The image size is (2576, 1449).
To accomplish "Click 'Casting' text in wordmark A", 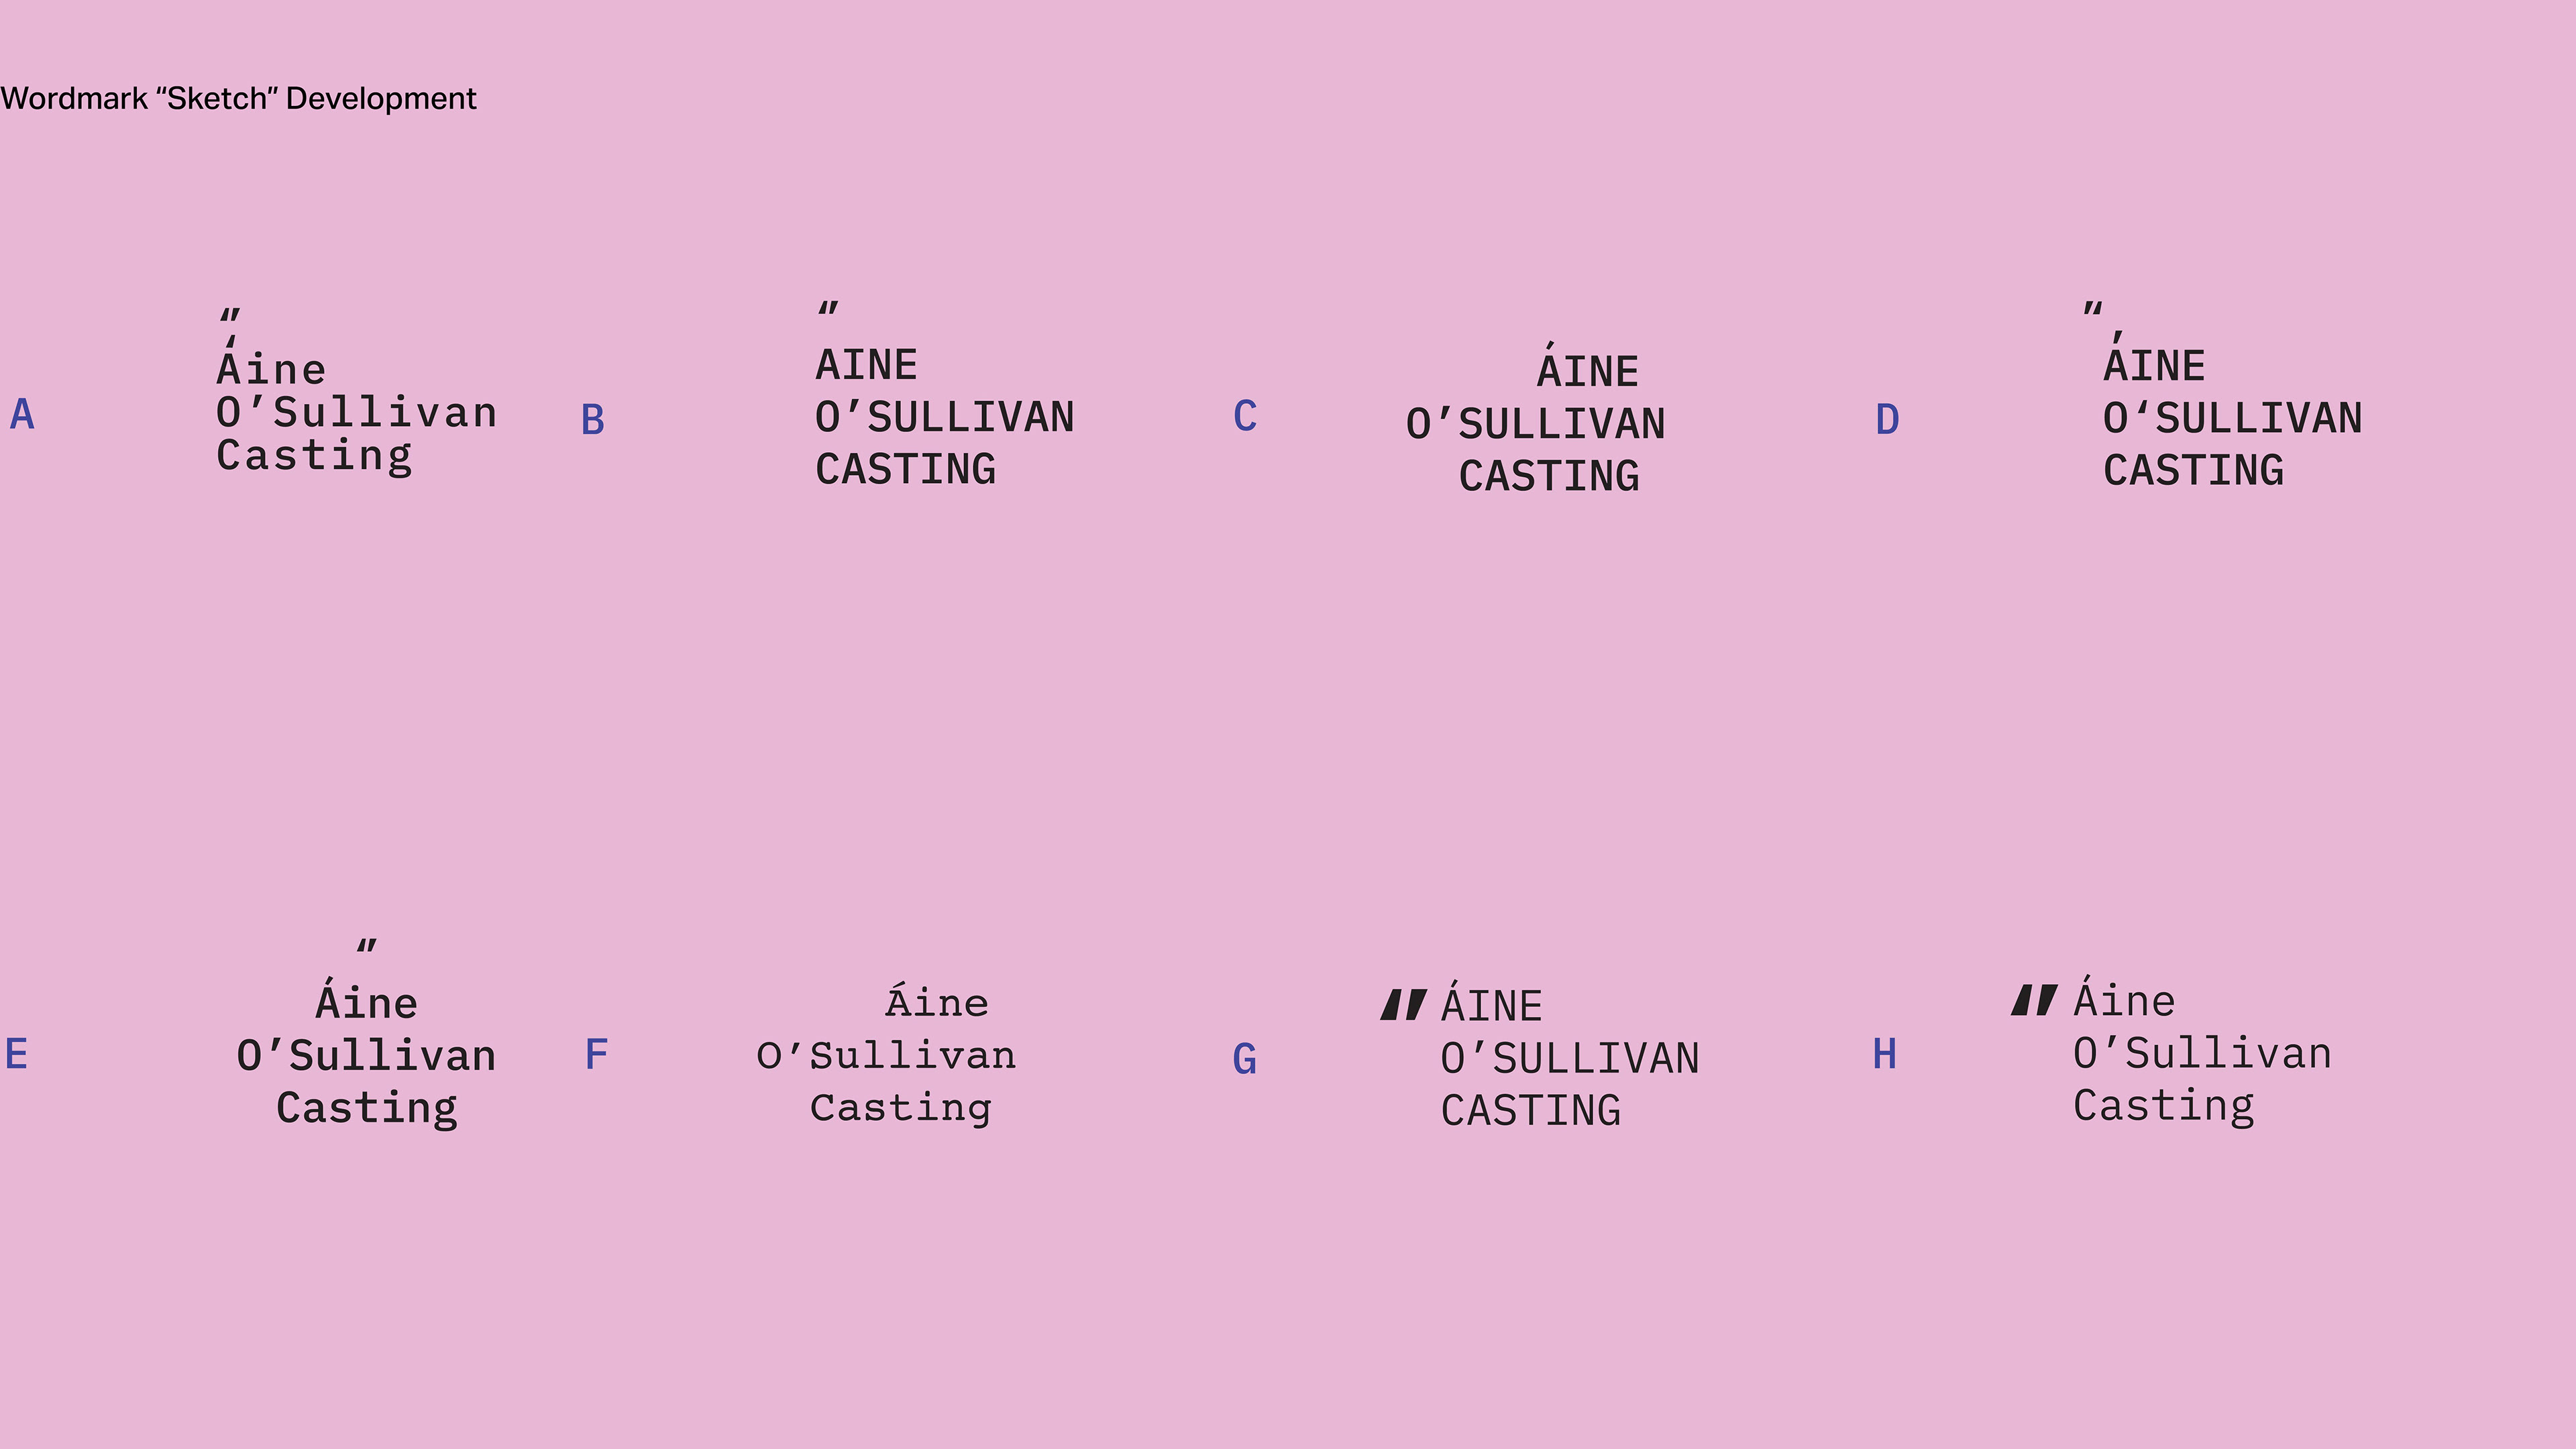I will click(314, 456).
